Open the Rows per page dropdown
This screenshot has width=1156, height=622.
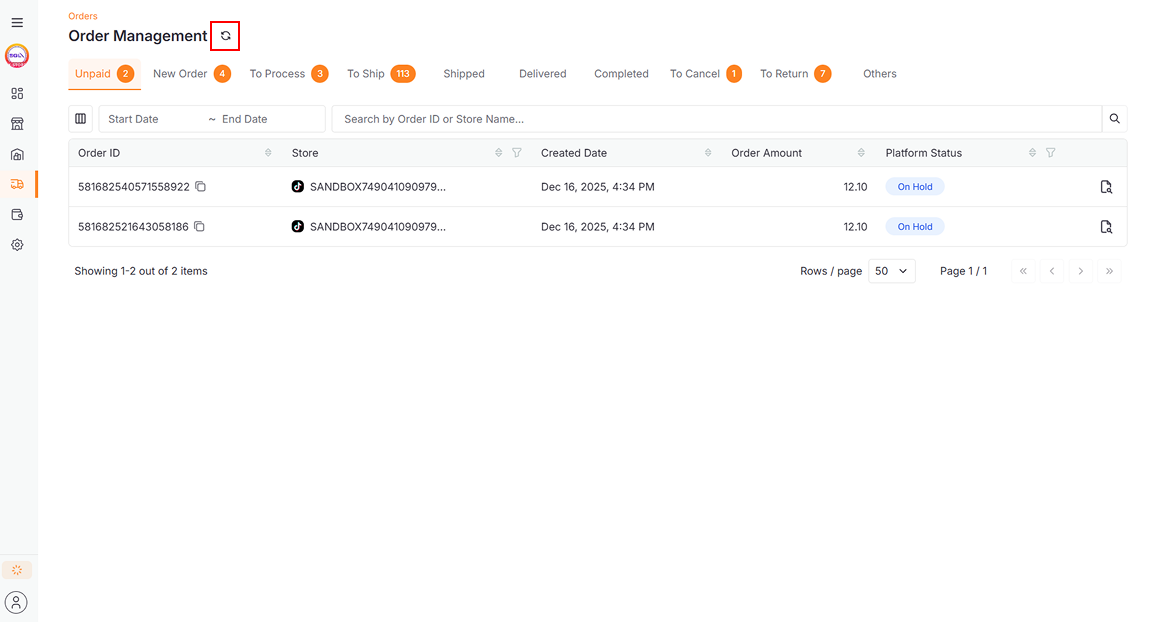pos(891,271)
